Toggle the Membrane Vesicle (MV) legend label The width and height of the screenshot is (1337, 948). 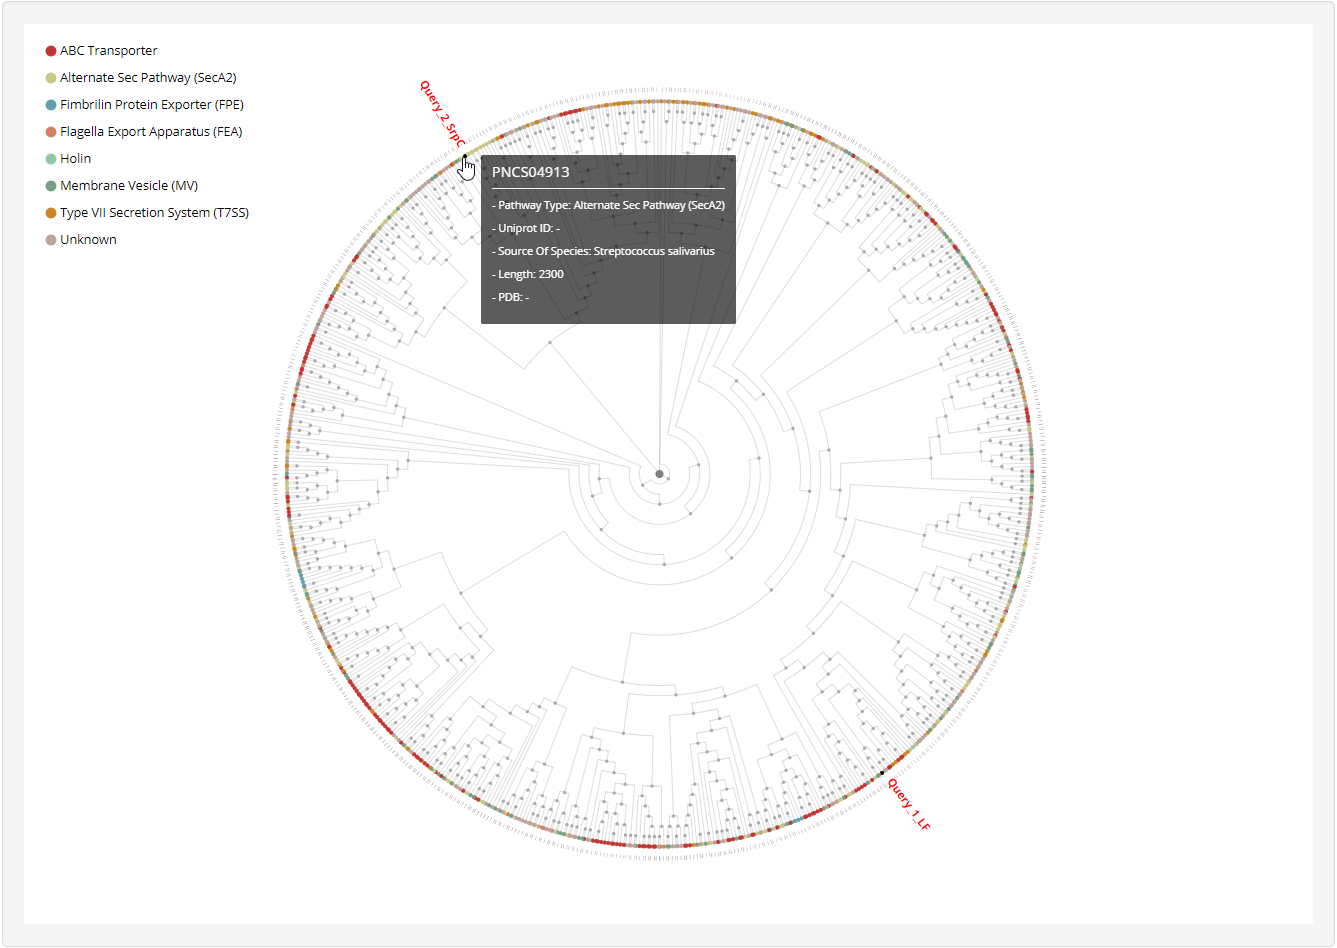(x=129, y=186)
